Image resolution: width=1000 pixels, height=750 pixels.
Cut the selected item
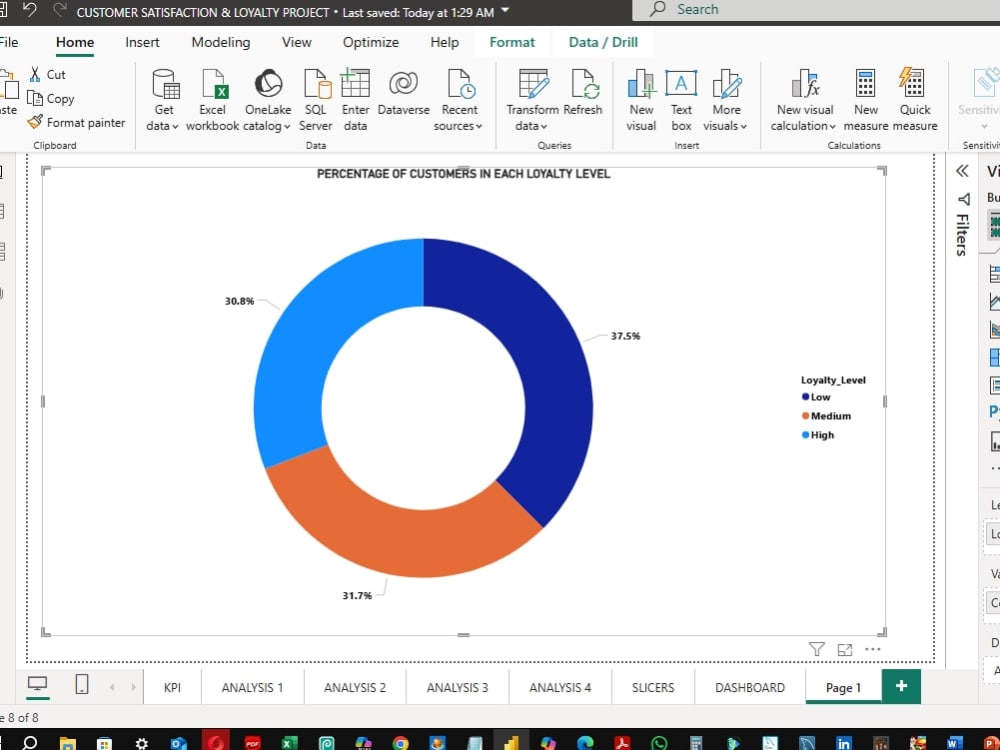tap(47, 75)
